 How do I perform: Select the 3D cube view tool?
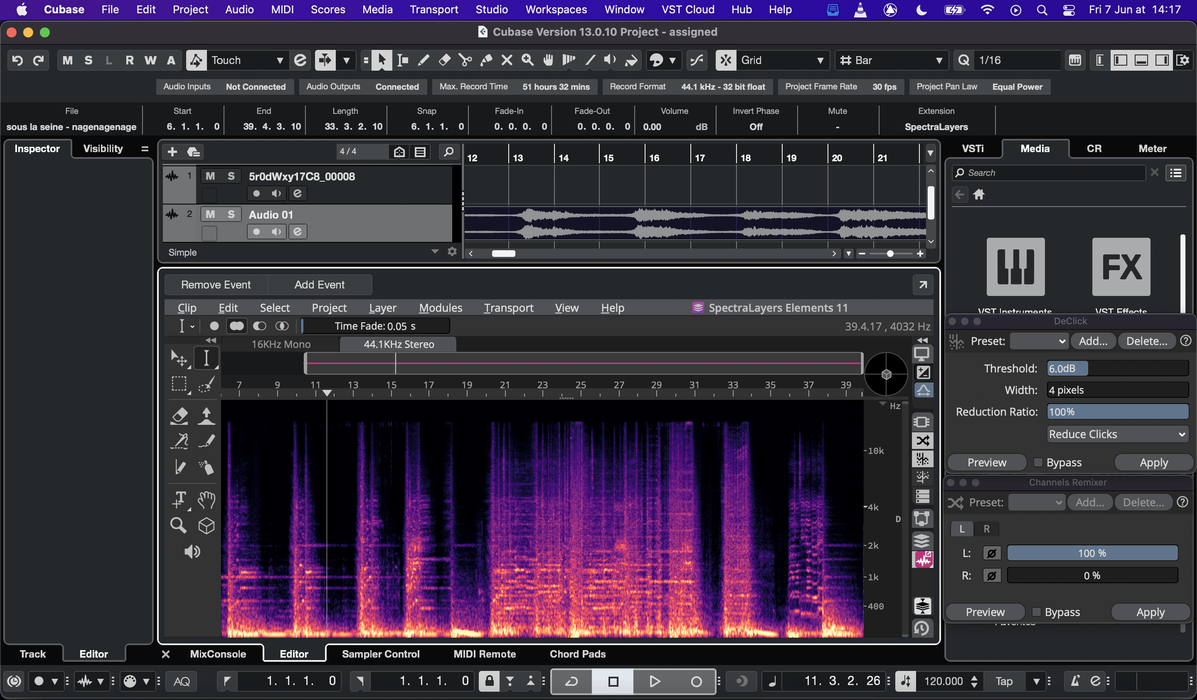click(207, 525)
